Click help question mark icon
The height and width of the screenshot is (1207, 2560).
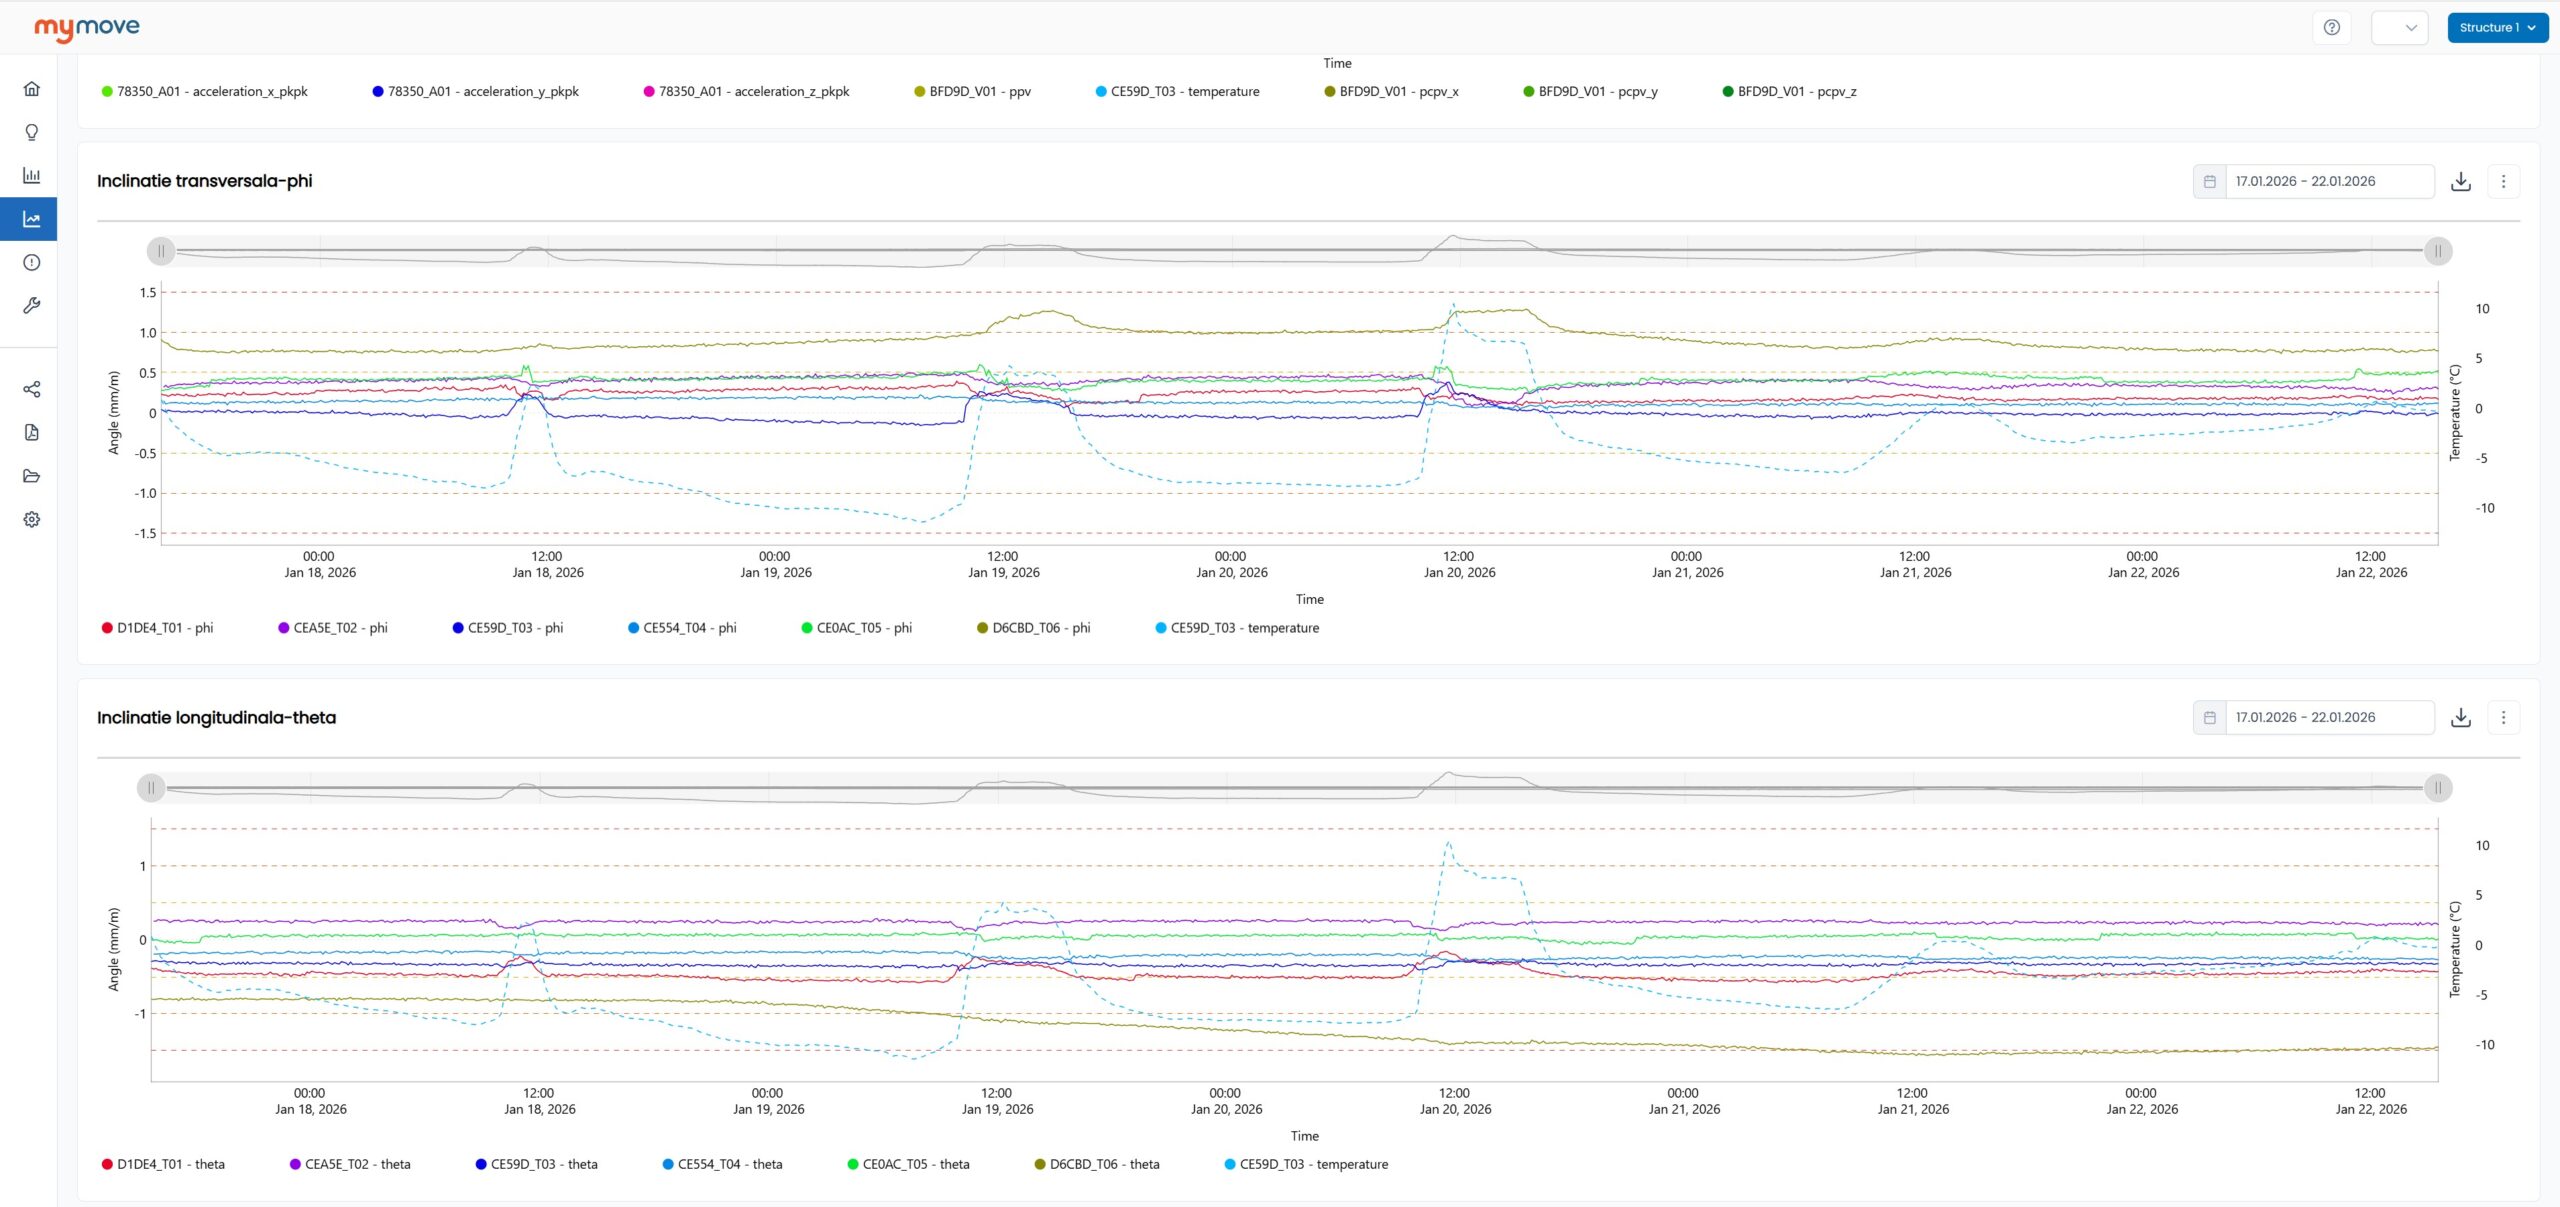point(2331,28)
